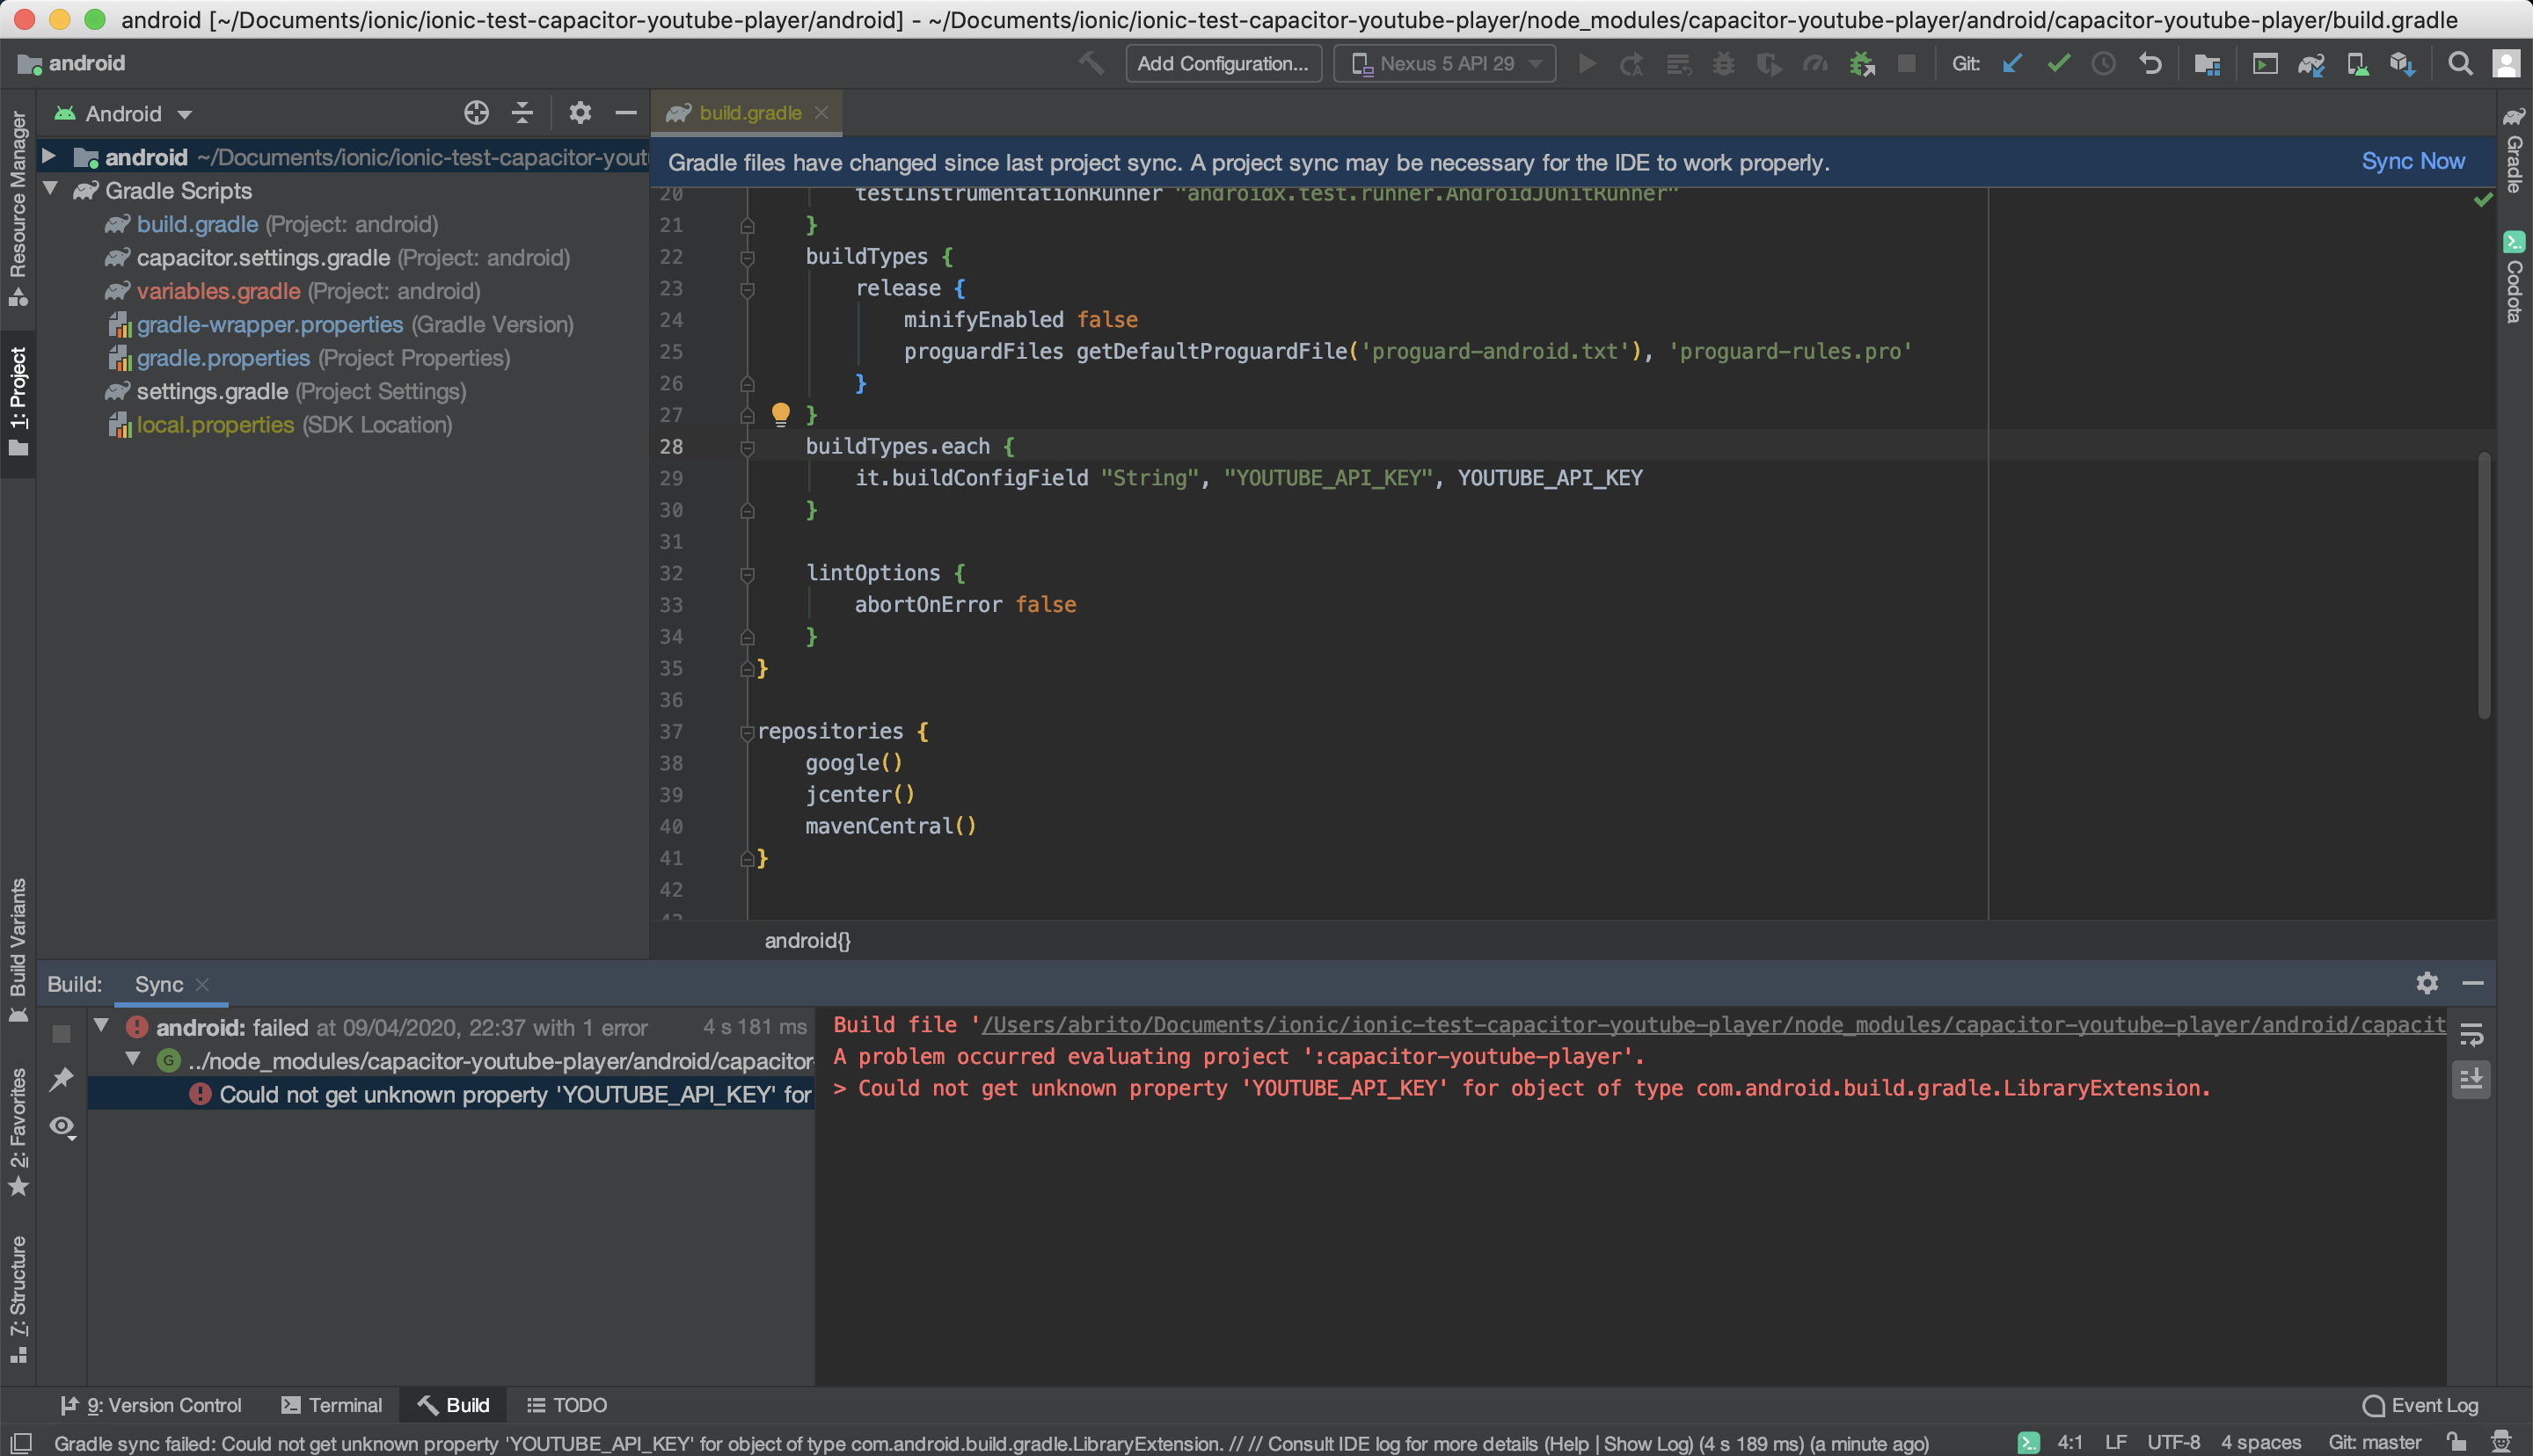2533x1456 pixels.
Task: Click locate file target icon in Project panel
Action: [x=476, y=113]
